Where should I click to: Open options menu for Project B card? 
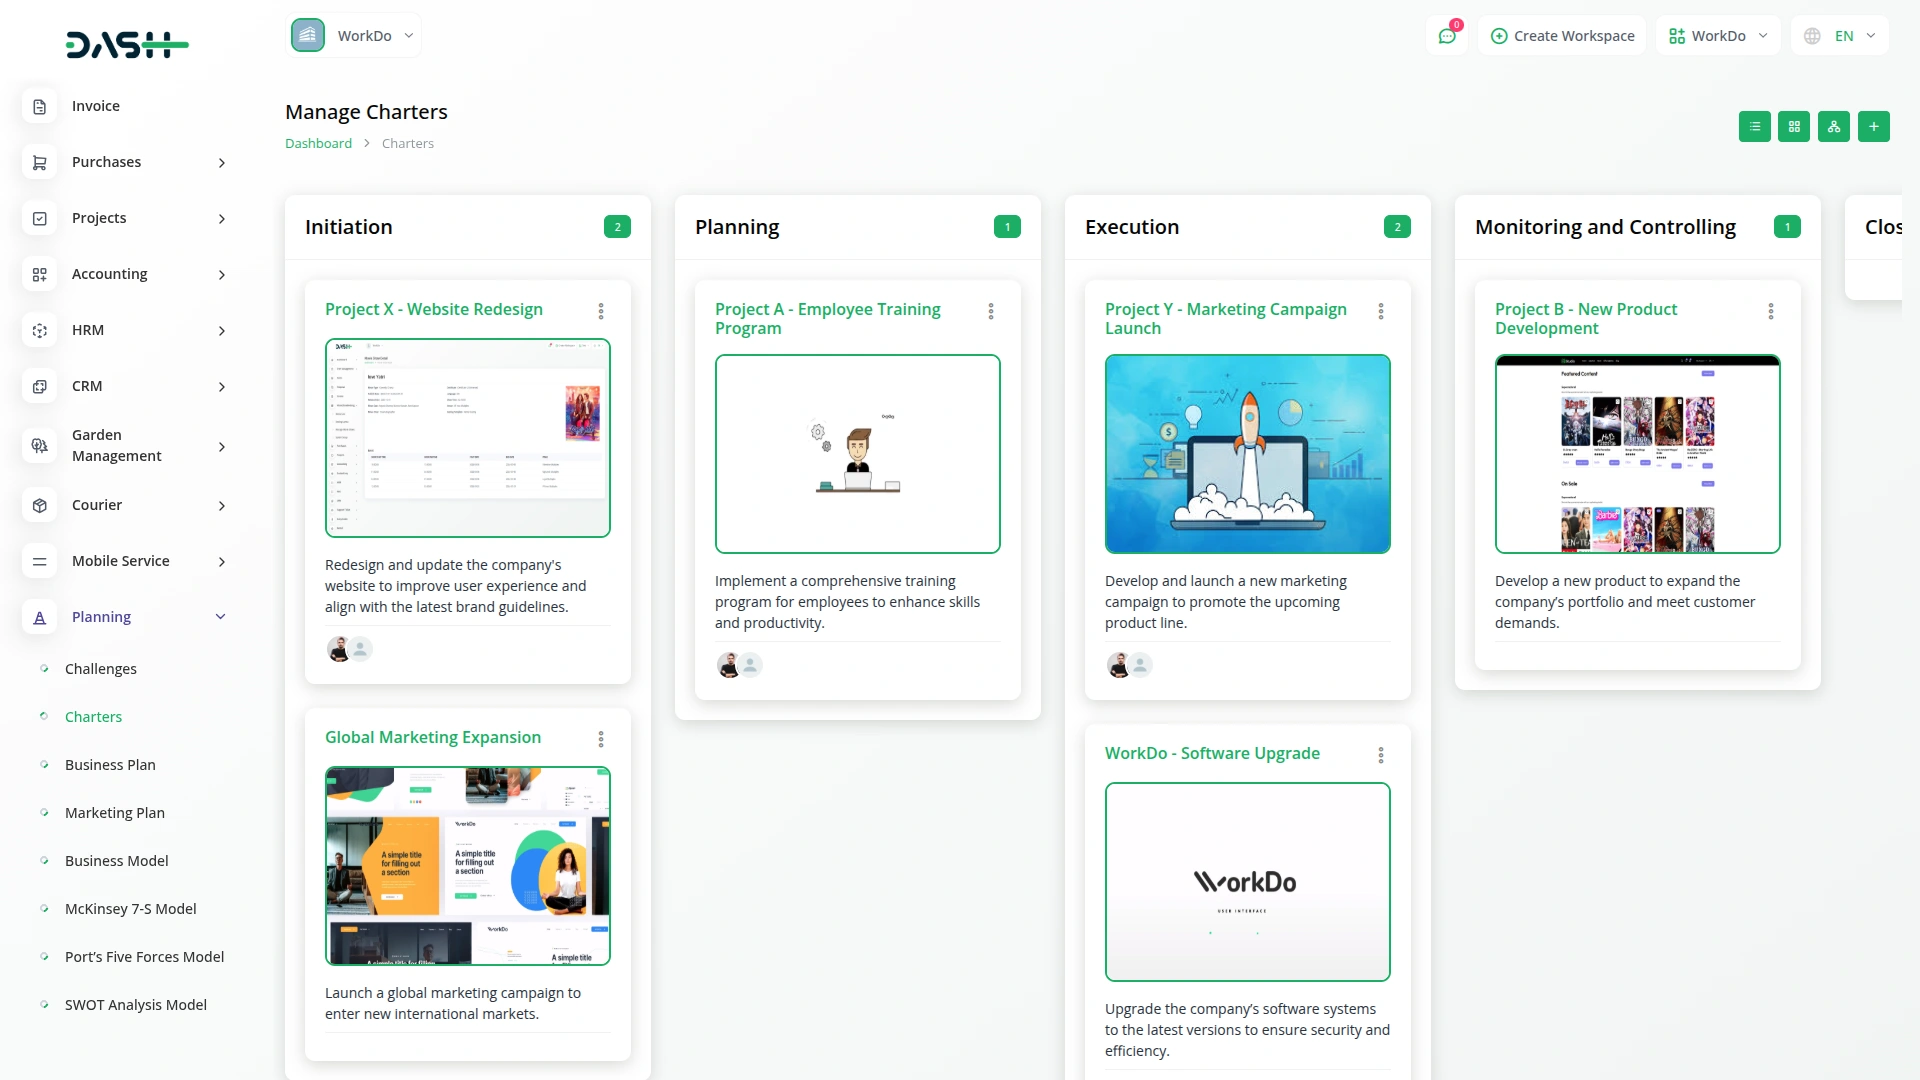pyautogui.click(x=1771, y=311)
